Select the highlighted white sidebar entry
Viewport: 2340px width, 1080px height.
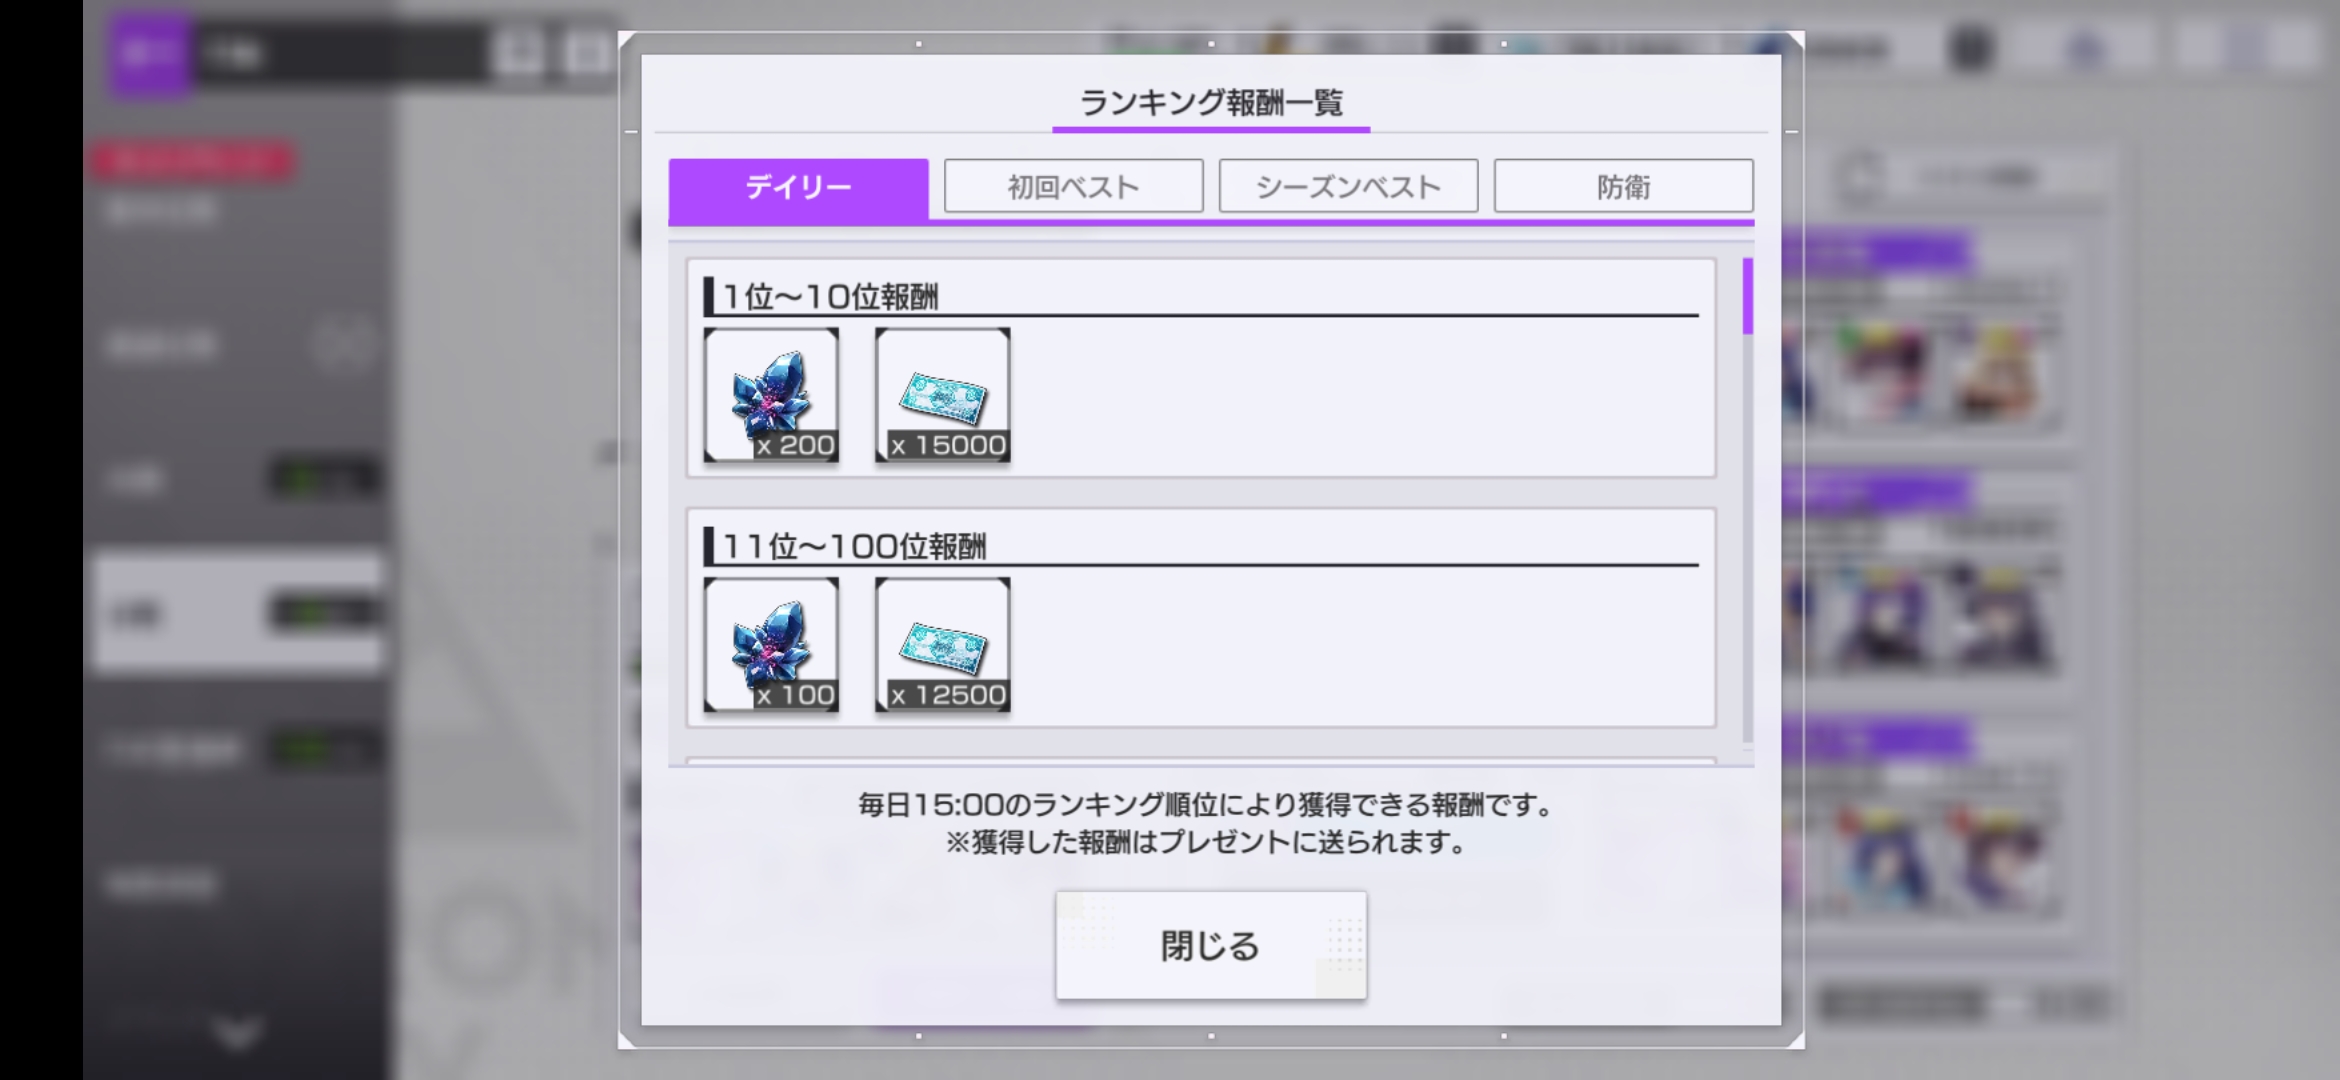coord(238,612)
